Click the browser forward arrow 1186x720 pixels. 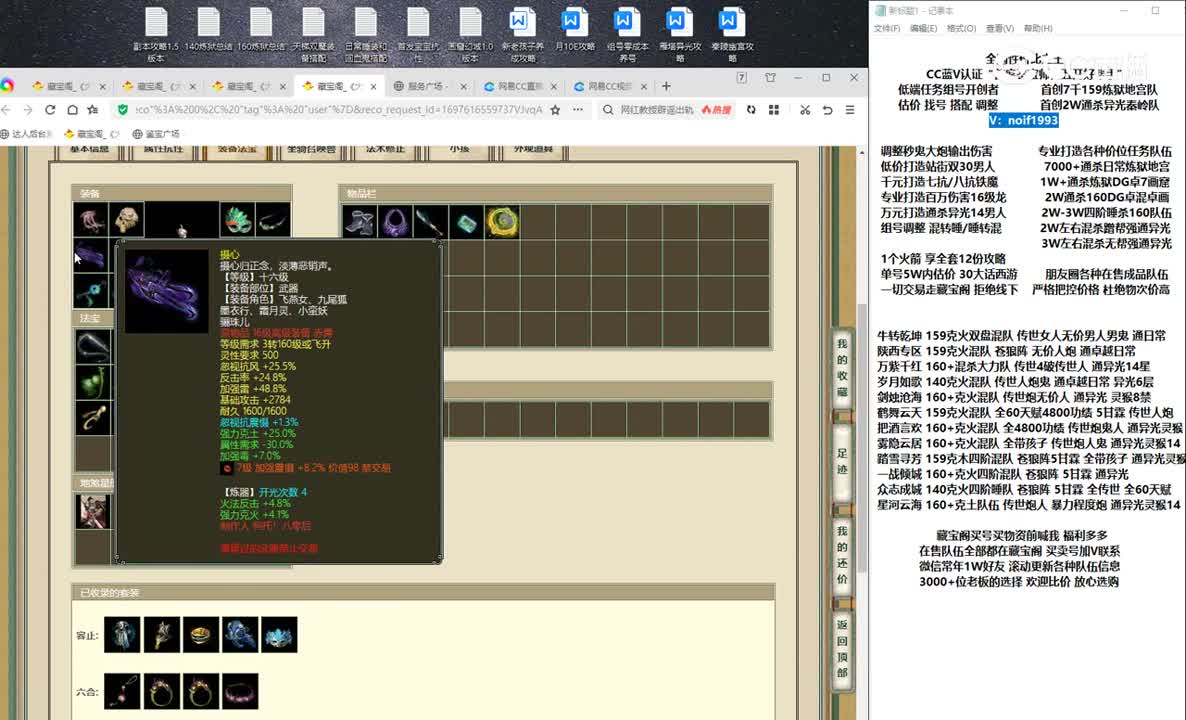(27, 110)
